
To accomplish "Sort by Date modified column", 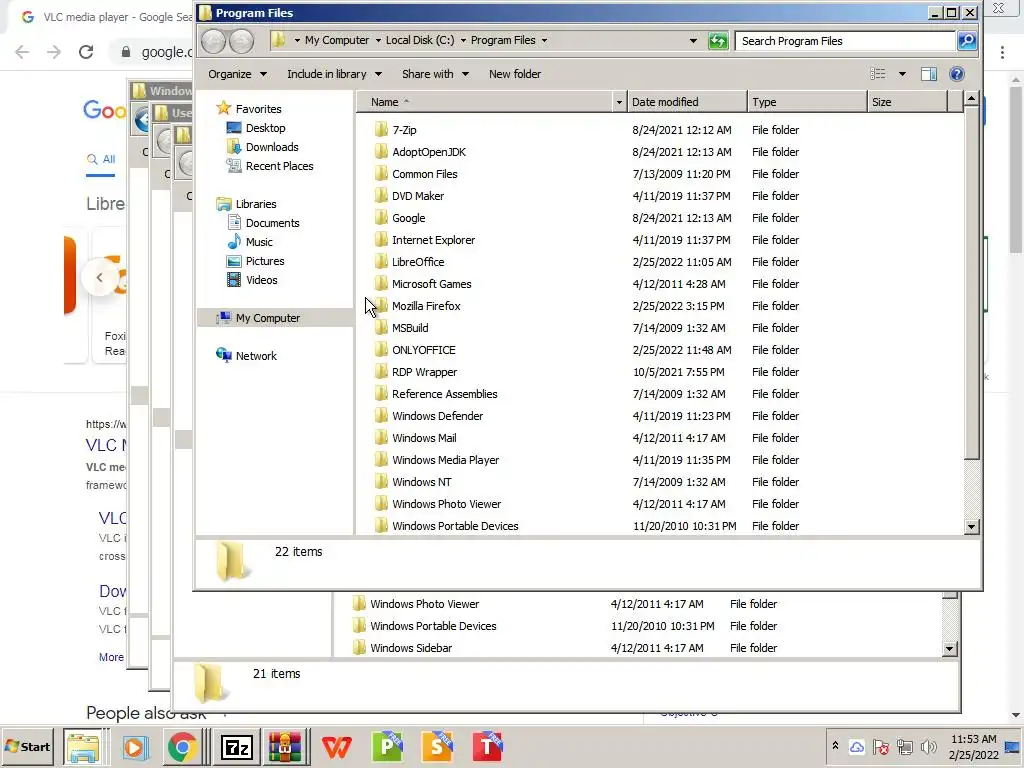I will pyautogui.click(x=687, y=102).
